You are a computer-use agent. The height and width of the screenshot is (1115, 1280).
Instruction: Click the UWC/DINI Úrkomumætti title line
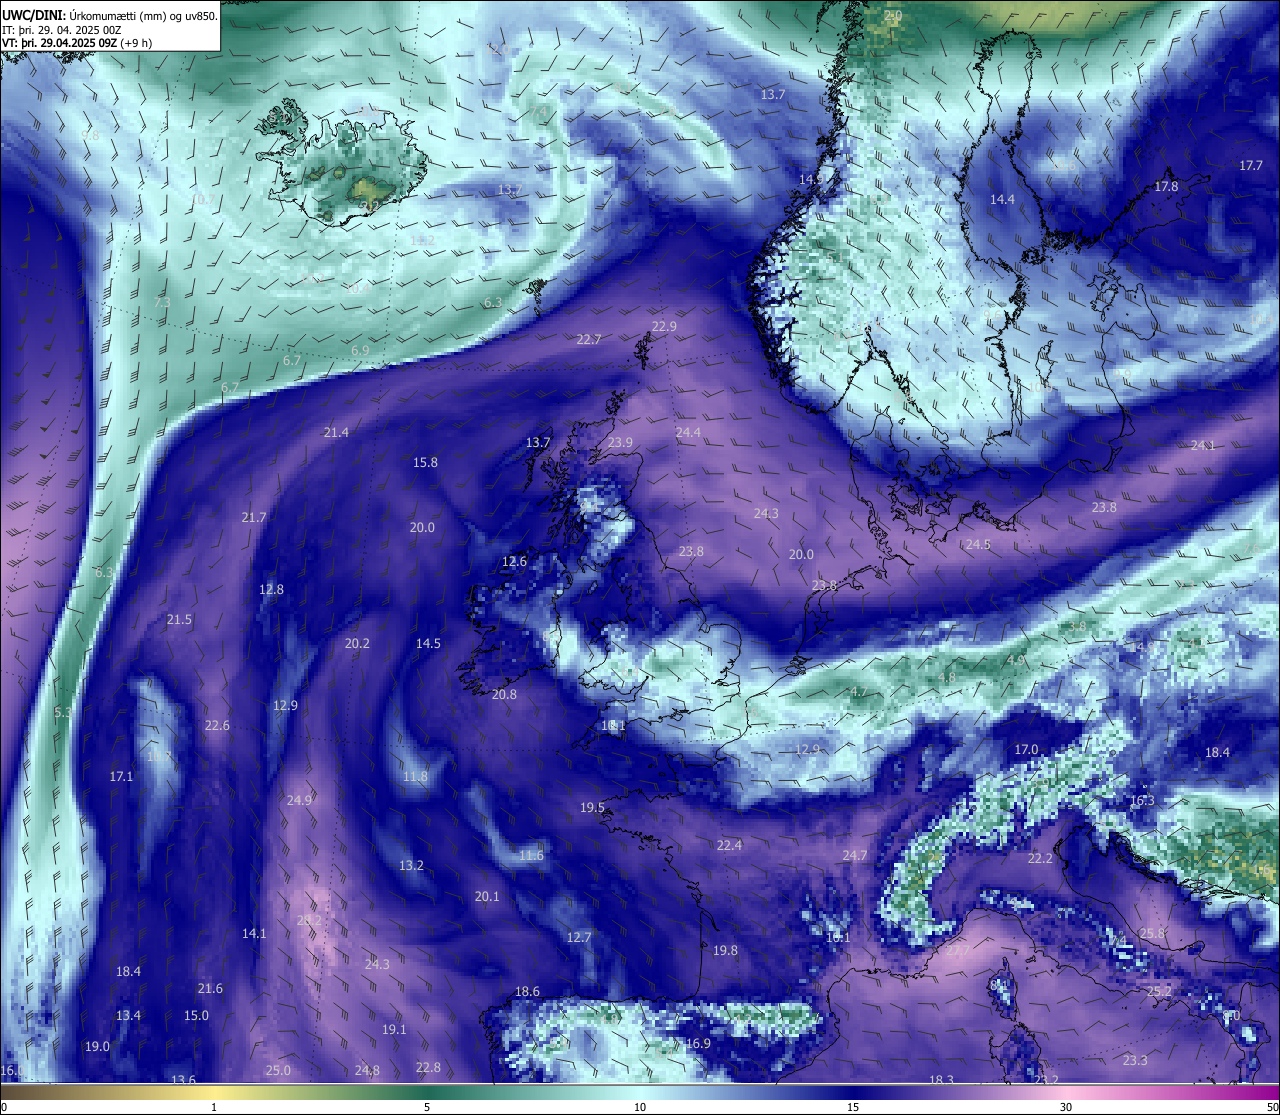(x=109, y=15)
